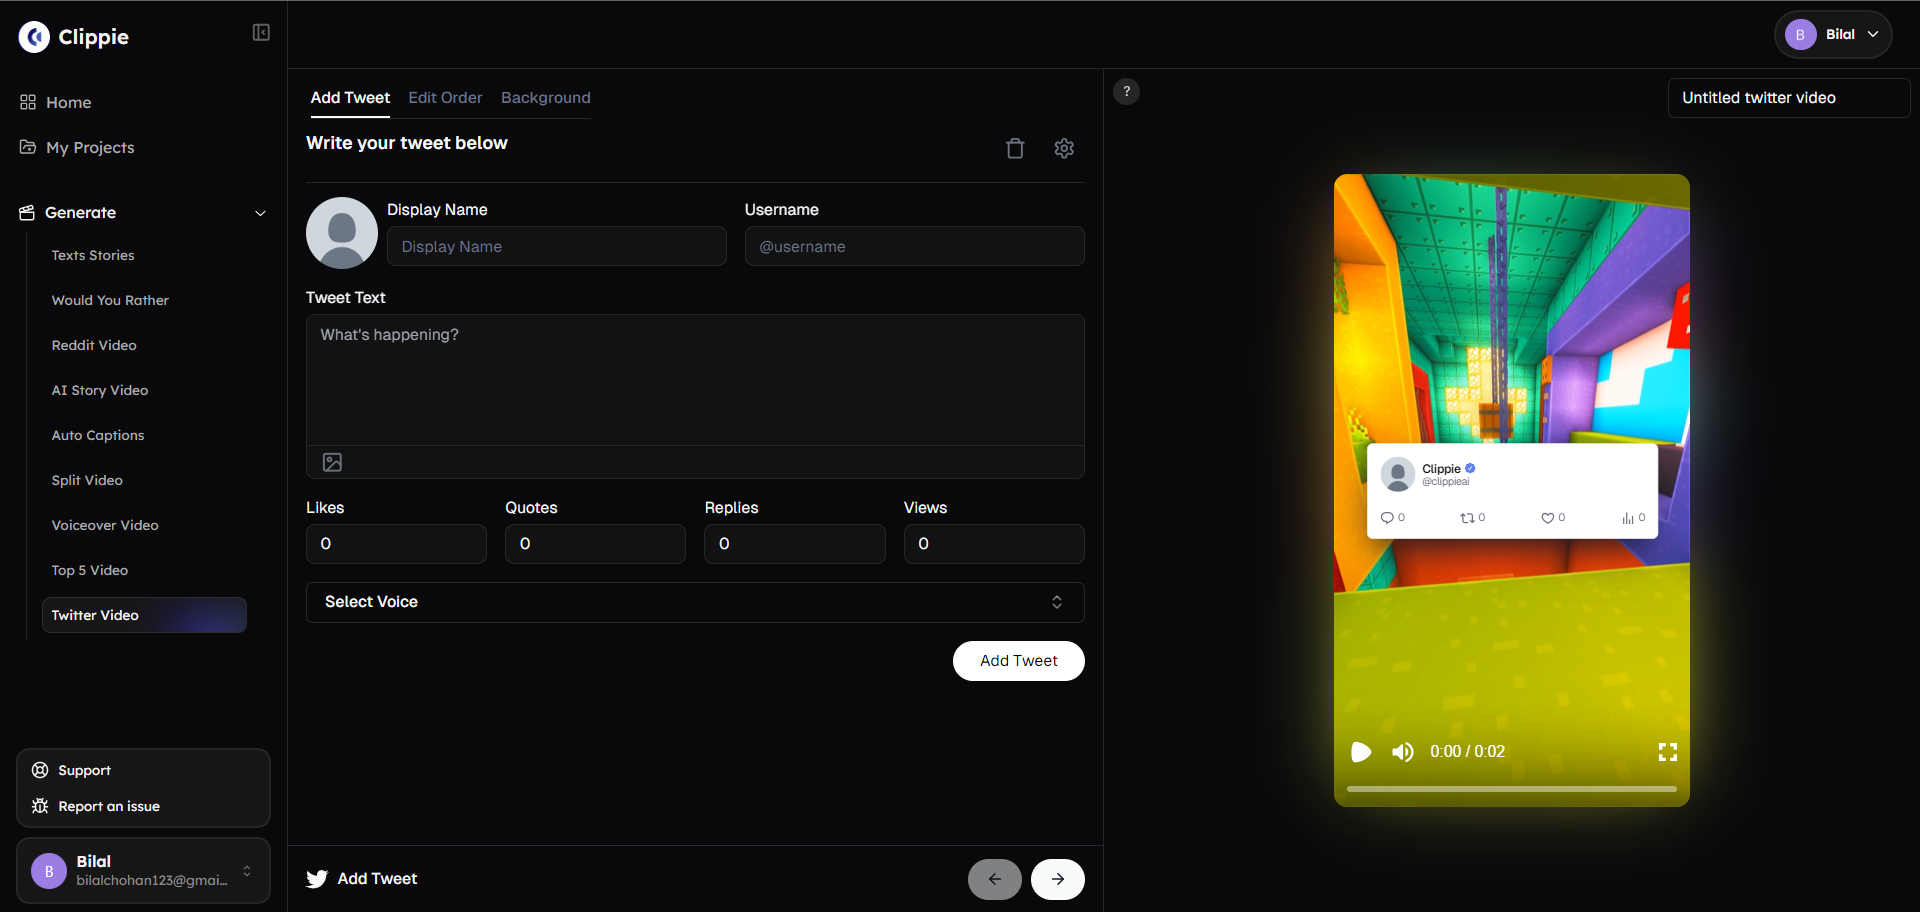Focus the @username field
Screen dimensions: 1920x912
pyautogui.click(x=915, y=246)
